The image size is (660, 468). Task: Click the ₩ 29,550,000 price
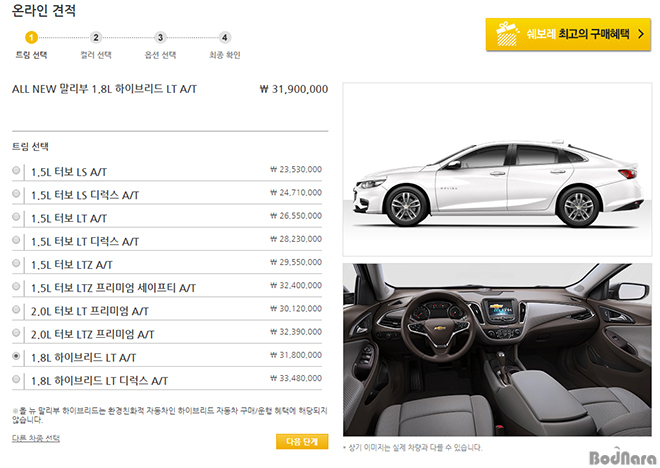(x=296, y=262)
